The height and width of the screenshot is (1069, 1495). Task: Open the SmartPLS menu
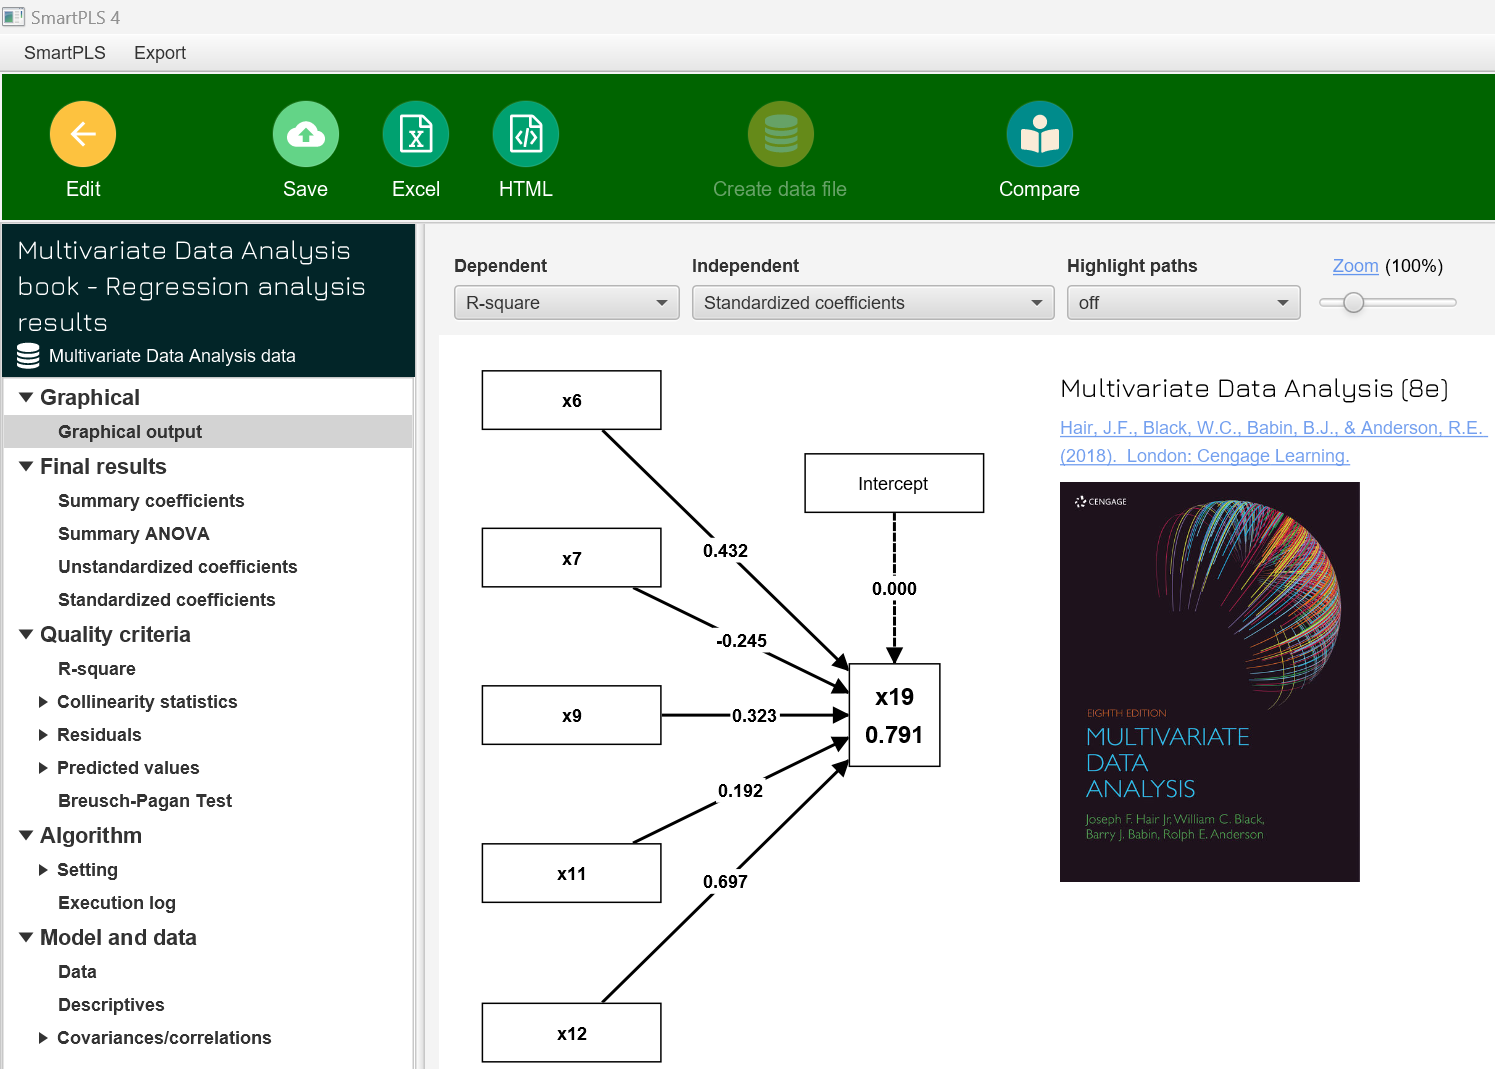65,53
